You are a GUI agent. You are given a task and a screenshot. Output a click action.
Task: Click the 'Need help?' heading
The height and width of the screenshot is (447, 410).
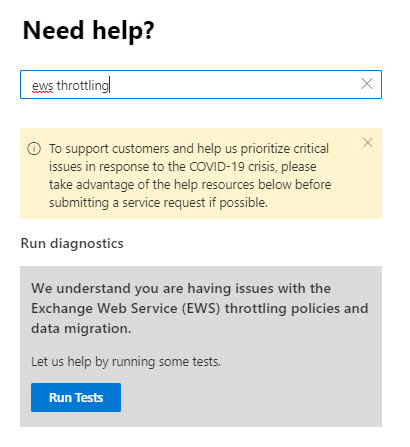(89, 31)
